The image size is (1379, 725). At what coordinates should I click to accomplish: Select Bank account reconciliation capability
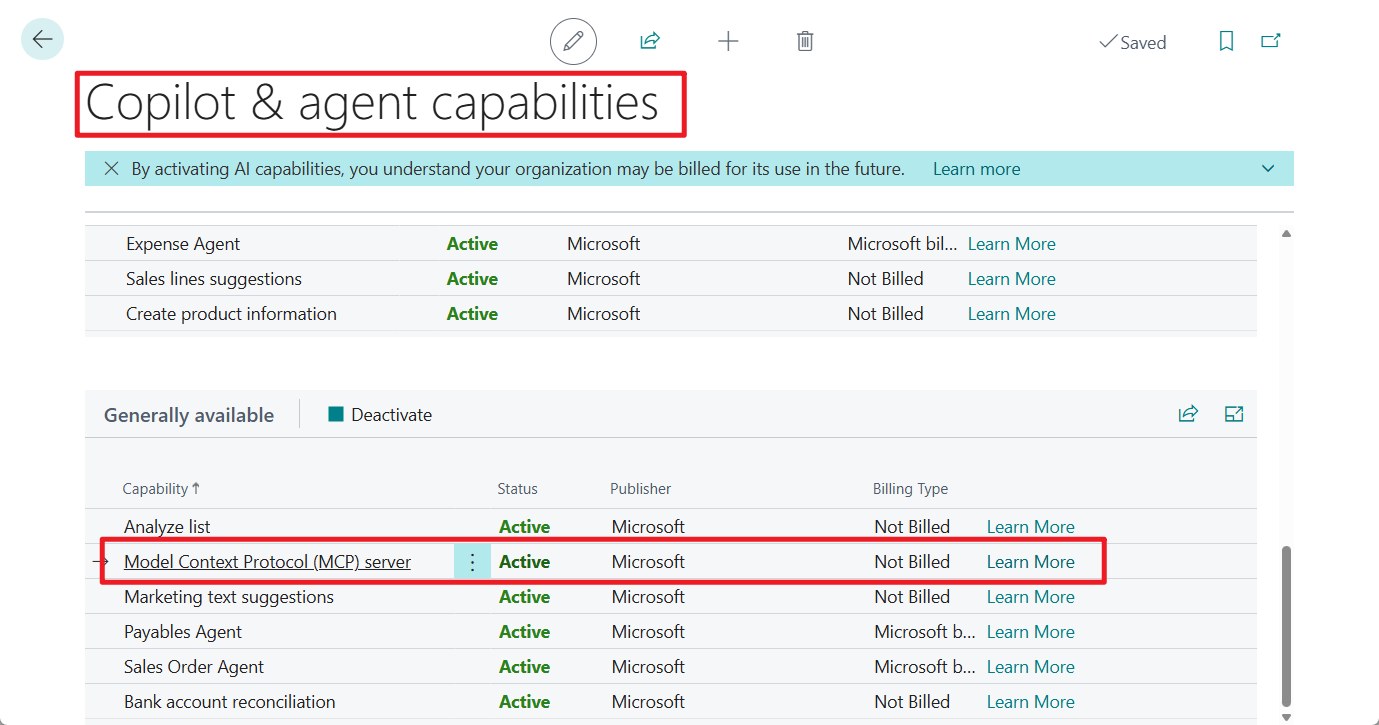point(230,702)
